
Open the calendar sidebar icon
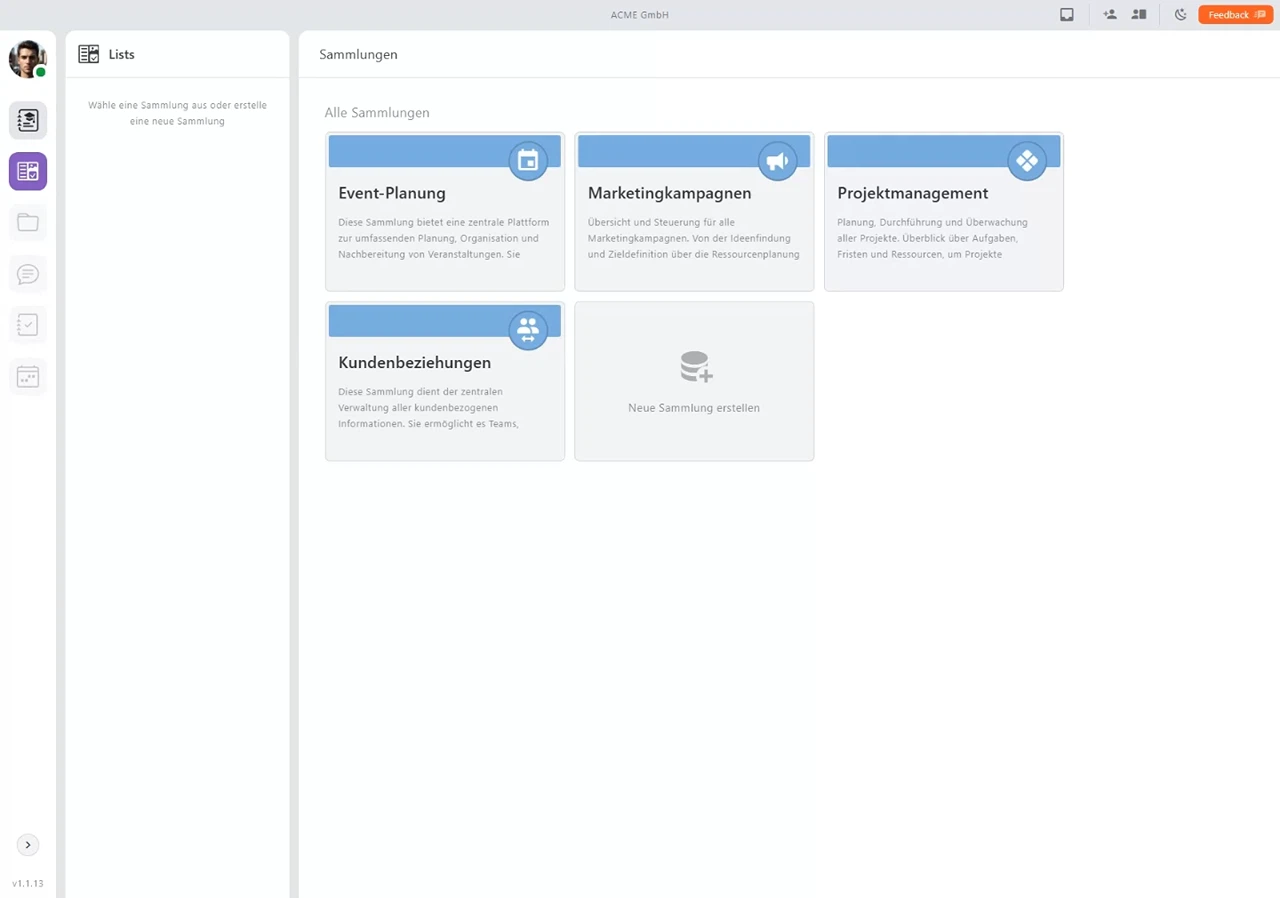tap(28, 377)
